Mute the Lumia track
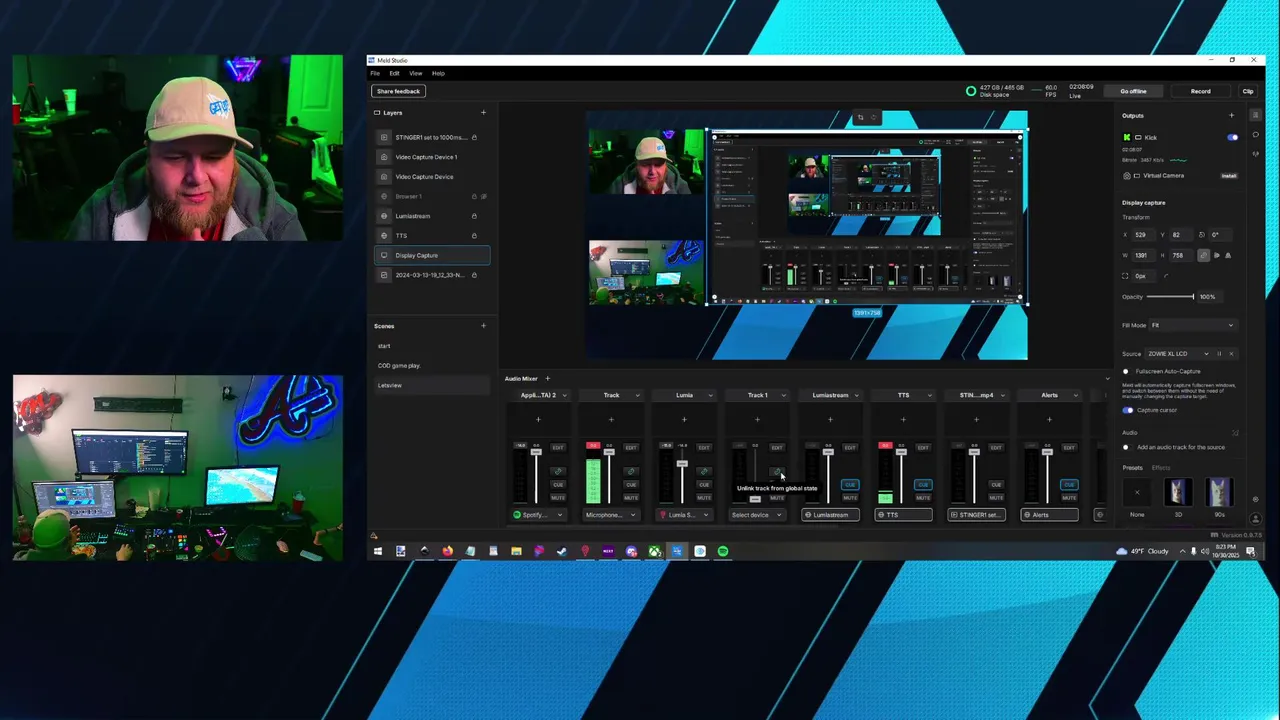Image resolution: width=1280 pixels, height=720 pixels. tap(704, 497)
